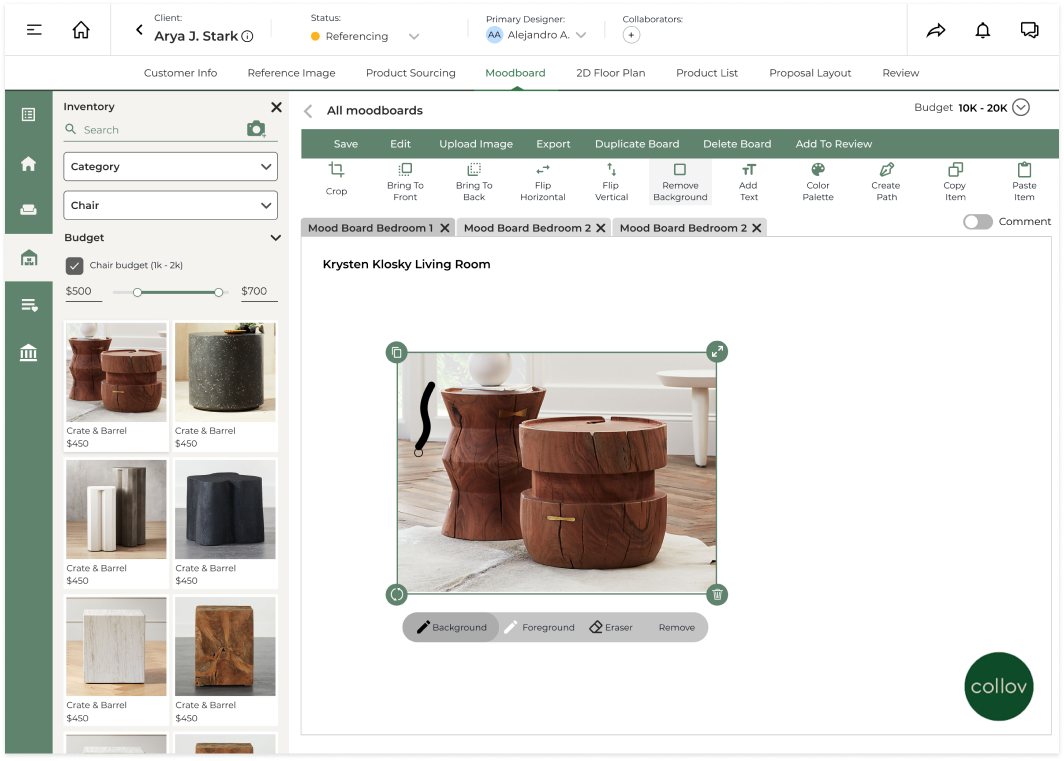Click the share arrow icon

[x=936, y=30]
